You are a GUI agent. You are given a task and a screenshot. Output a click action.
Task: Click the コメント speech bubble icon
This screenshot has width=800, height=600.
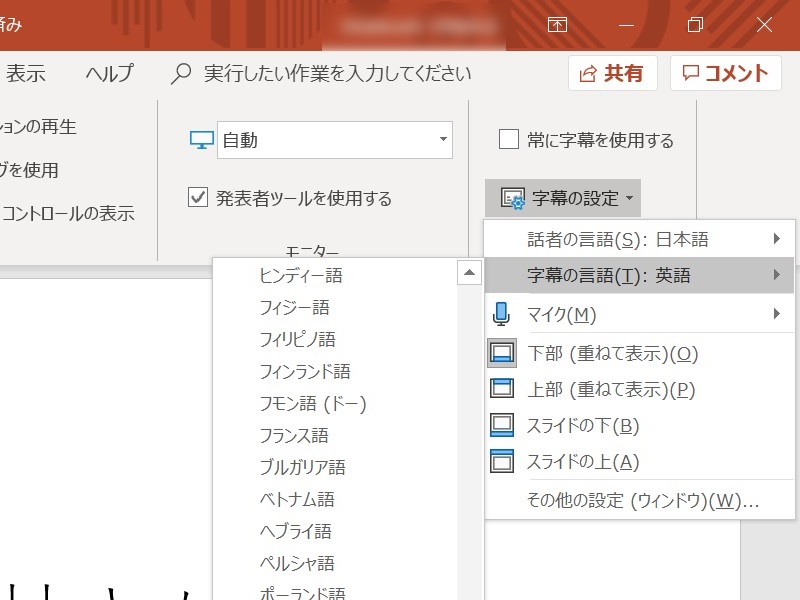(x=694, y=72)
